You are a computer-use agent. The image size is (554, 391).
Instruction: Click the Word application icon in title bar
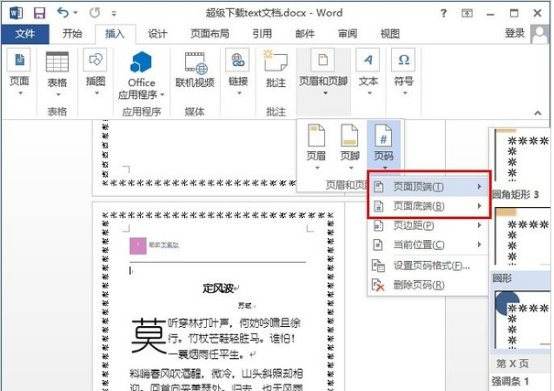(x=16, y=13)
